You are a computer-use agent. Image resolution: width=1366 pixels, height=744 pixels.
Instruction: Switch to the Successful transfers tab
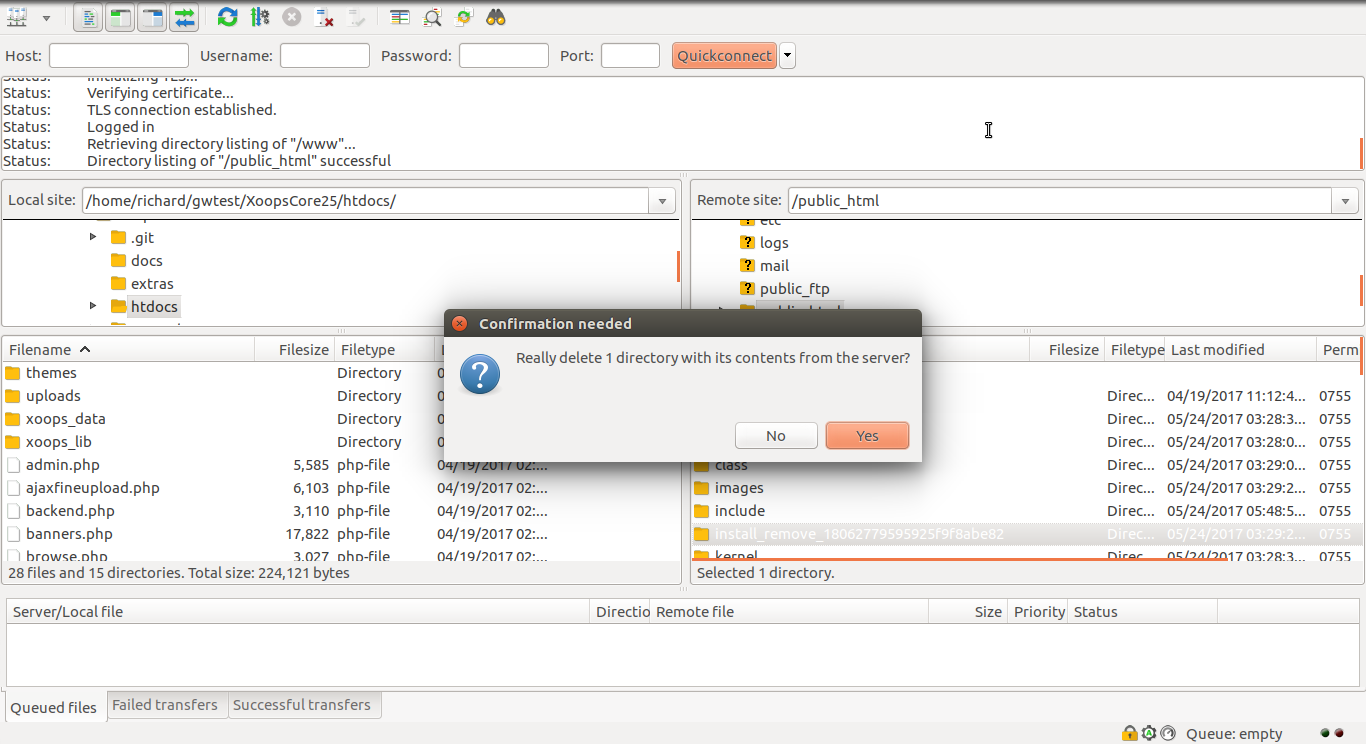tap(301, 705)
